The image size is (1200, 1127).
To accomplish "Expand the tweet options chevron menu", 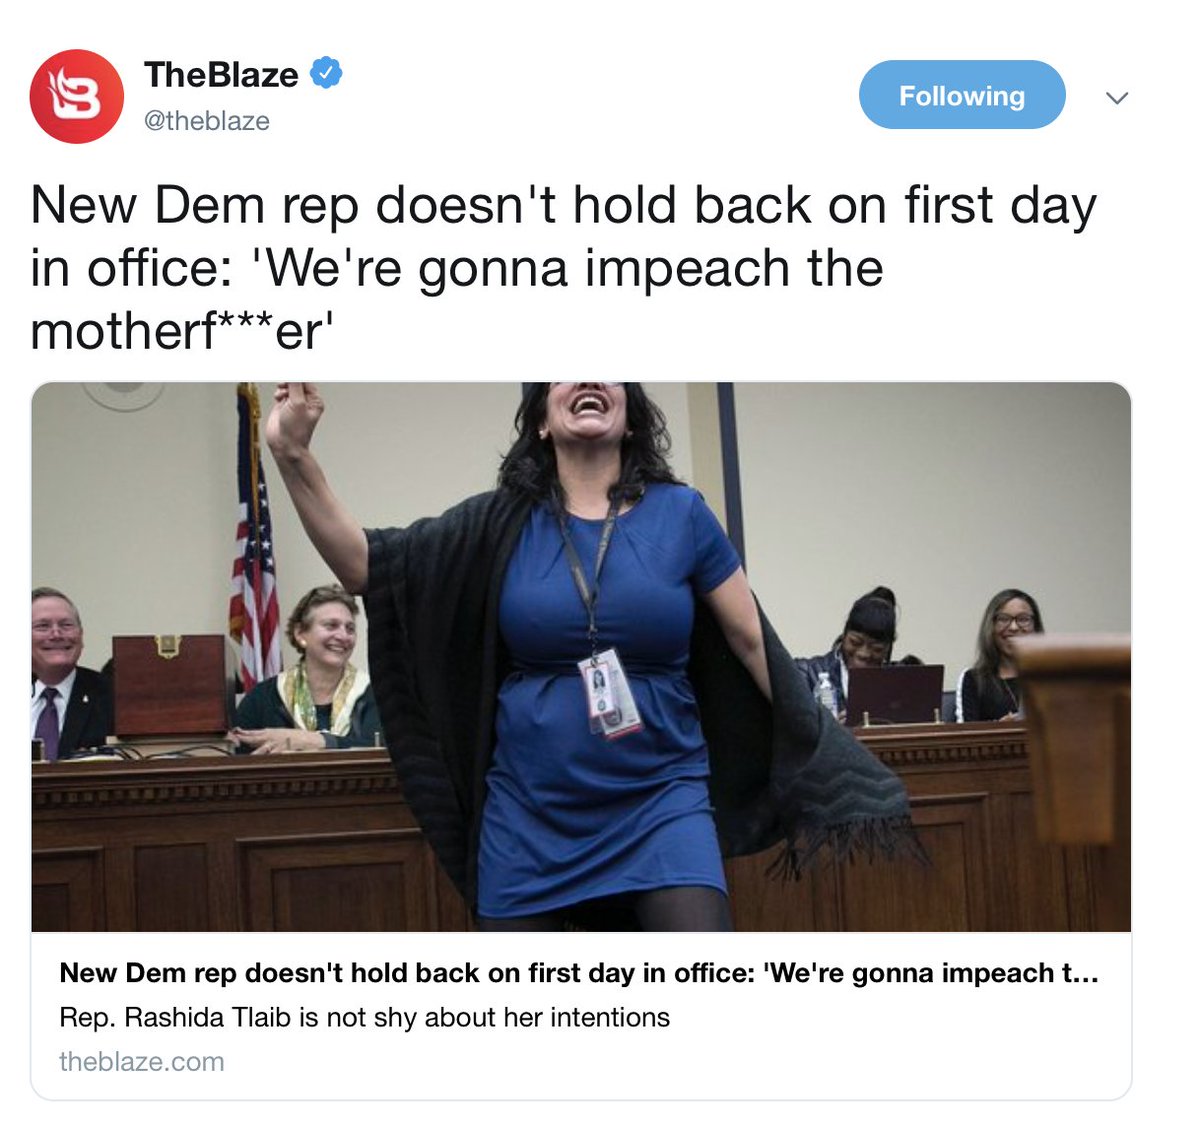I will coord(1117,97).
